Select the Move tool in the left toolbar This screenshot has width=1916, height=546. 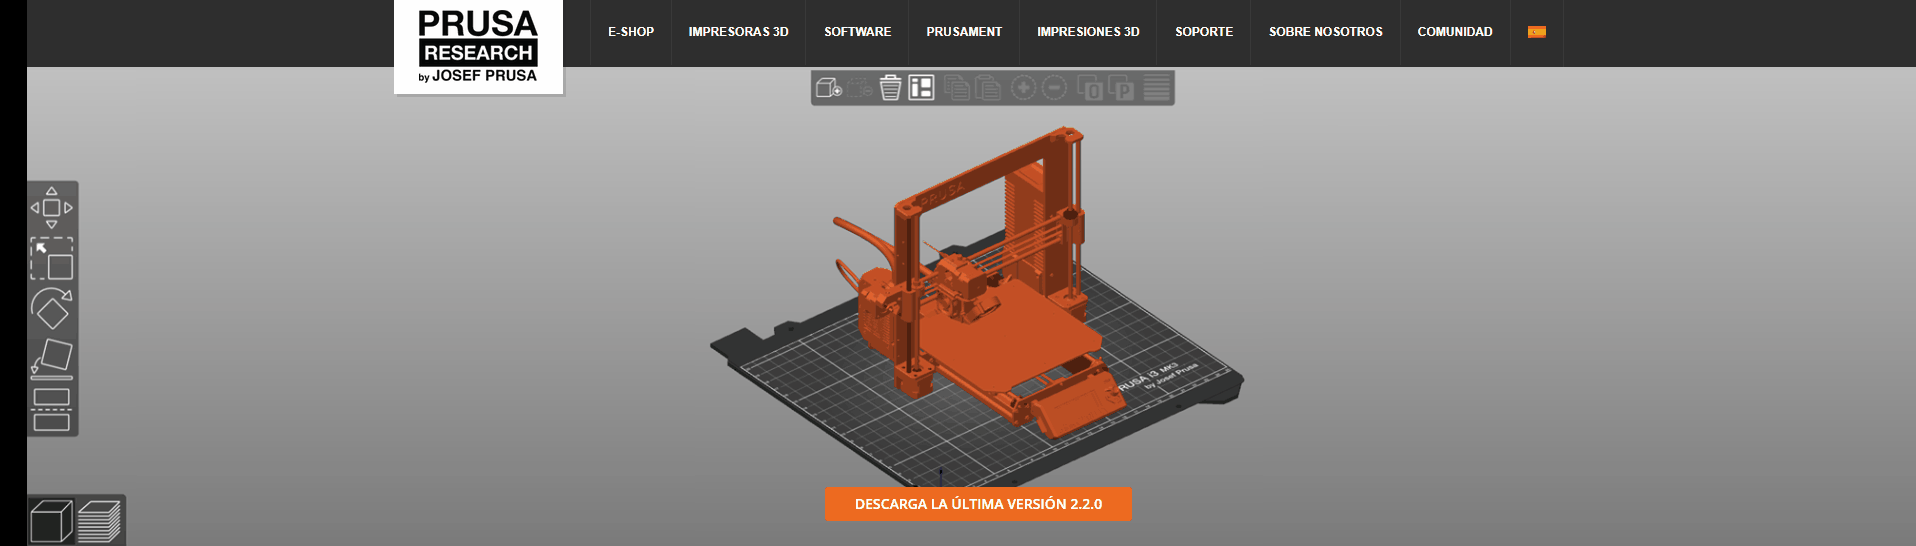(x=52, y=208)
